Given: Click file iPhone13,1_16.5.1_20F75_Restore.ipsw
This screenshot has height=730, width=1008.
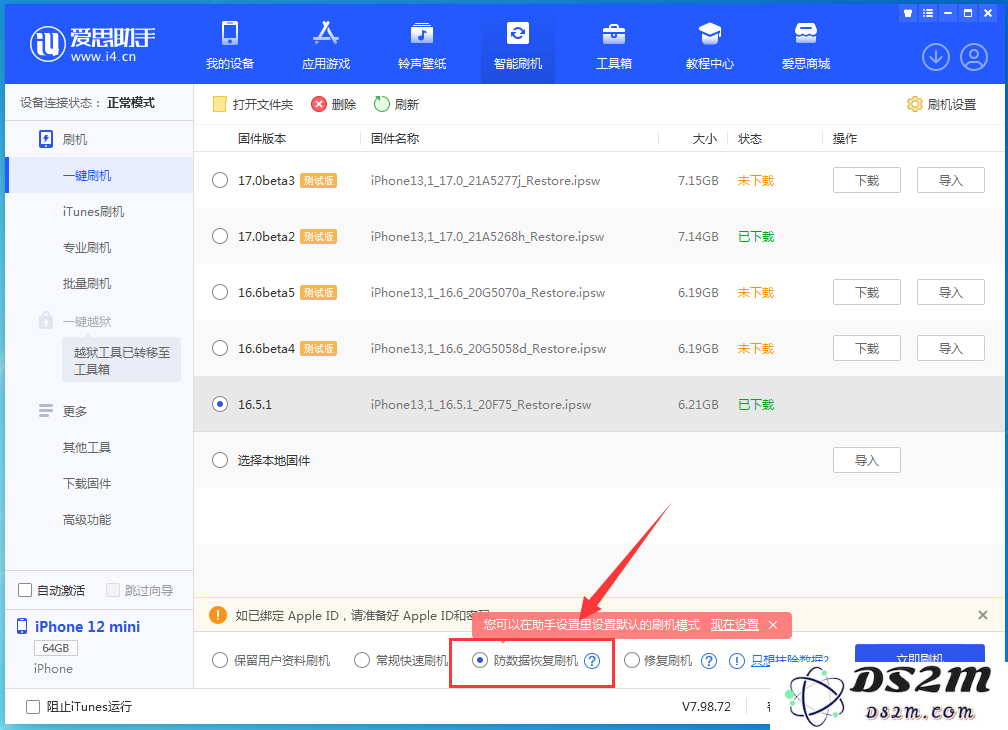Looking at the screenshot, I should (481, 404).
